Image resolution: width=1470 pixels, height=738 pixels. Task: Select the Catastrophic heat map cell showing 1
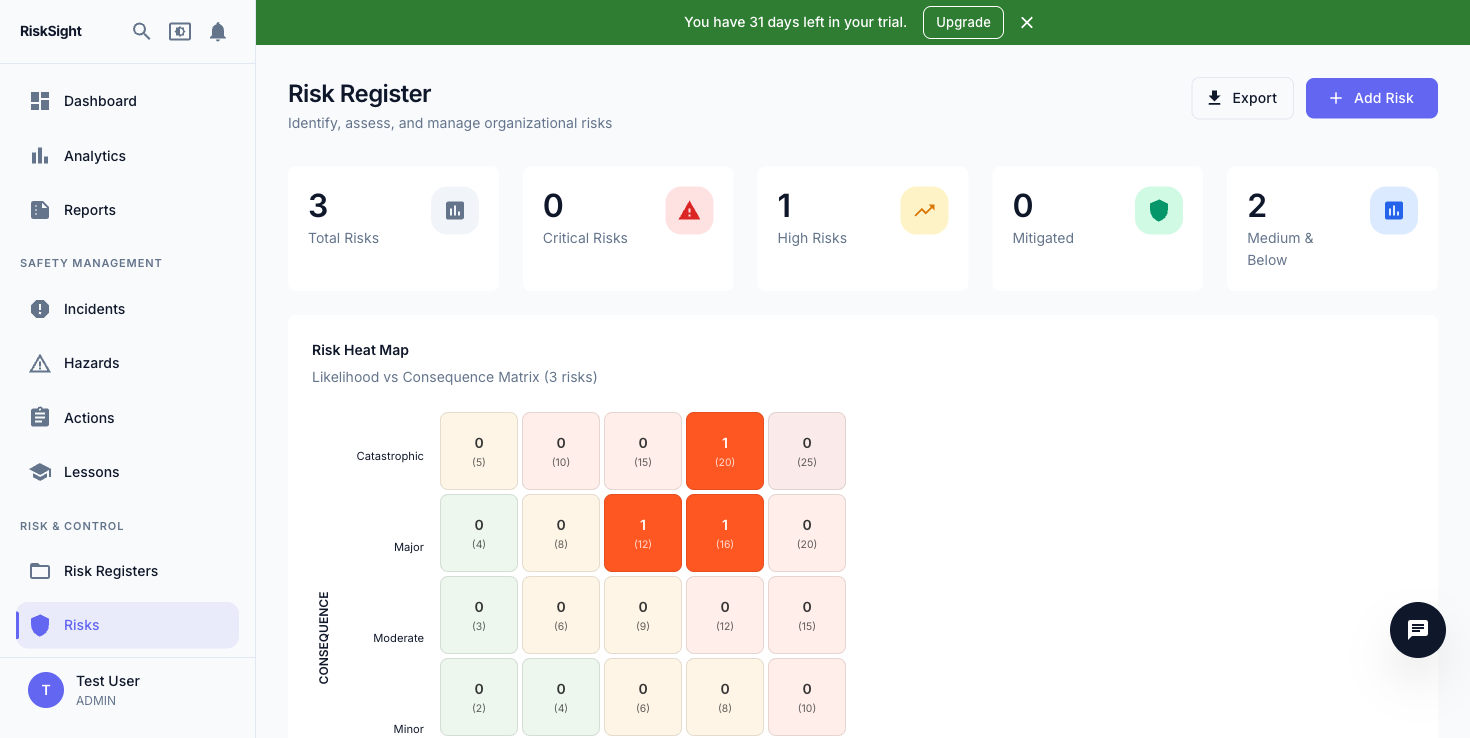[x=725, y=451]
